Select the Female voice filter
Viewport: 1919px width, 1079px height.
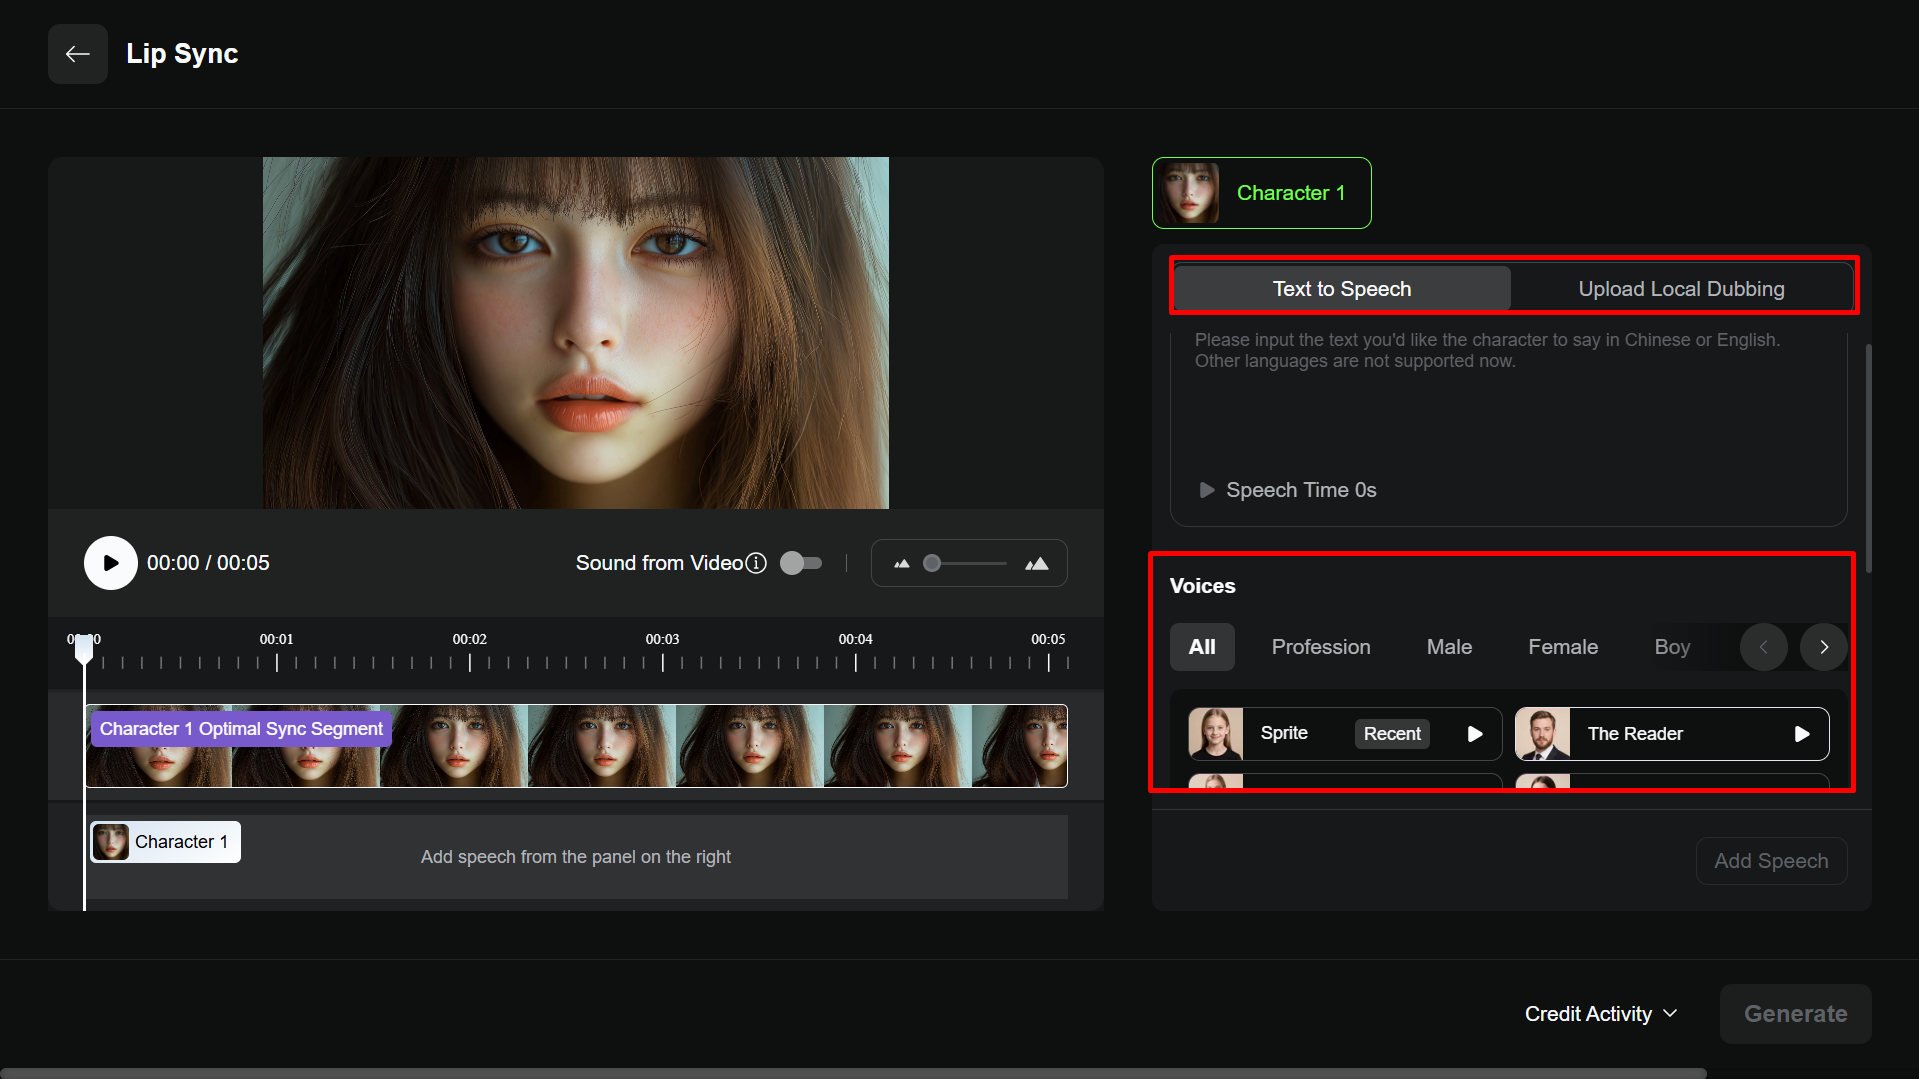tap(1563, 646)
